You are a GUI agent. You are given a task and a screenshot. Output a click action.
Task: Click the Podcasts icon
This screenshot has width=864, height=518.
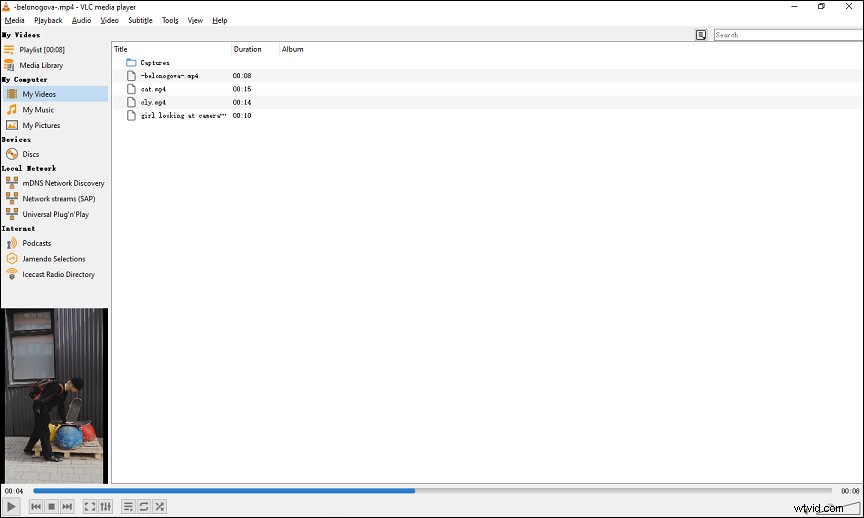(12, 243)
